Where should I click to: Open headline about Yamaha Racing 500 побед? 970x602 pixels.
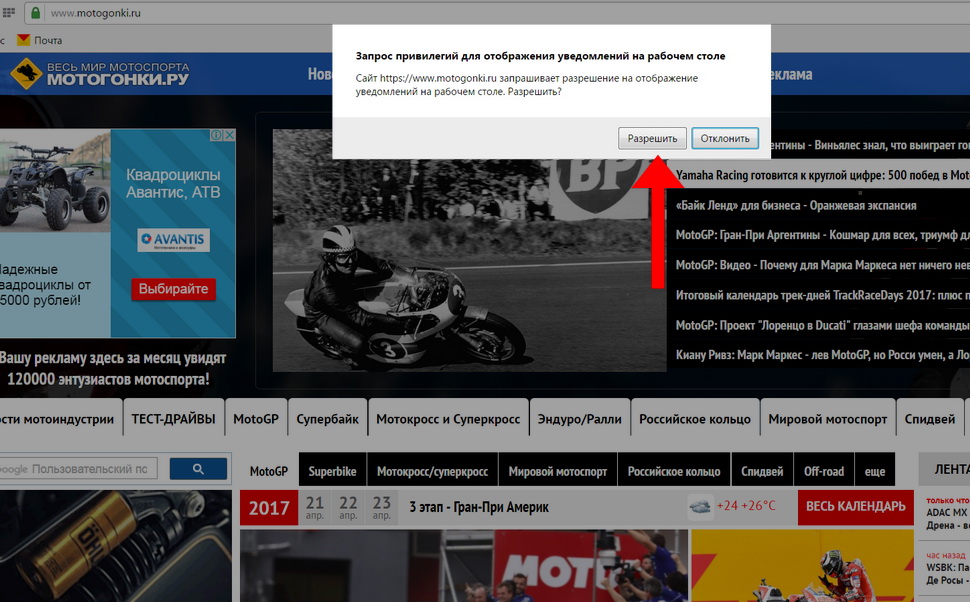[x=822, y=175]
